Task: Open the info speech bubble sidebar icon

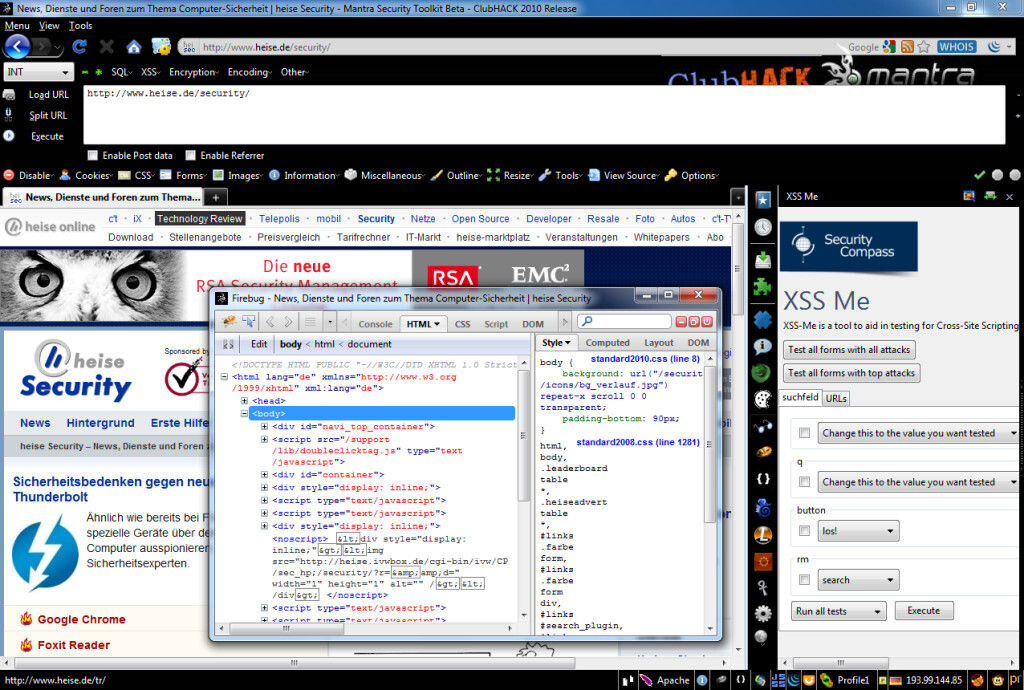Action: pos(763,346)
